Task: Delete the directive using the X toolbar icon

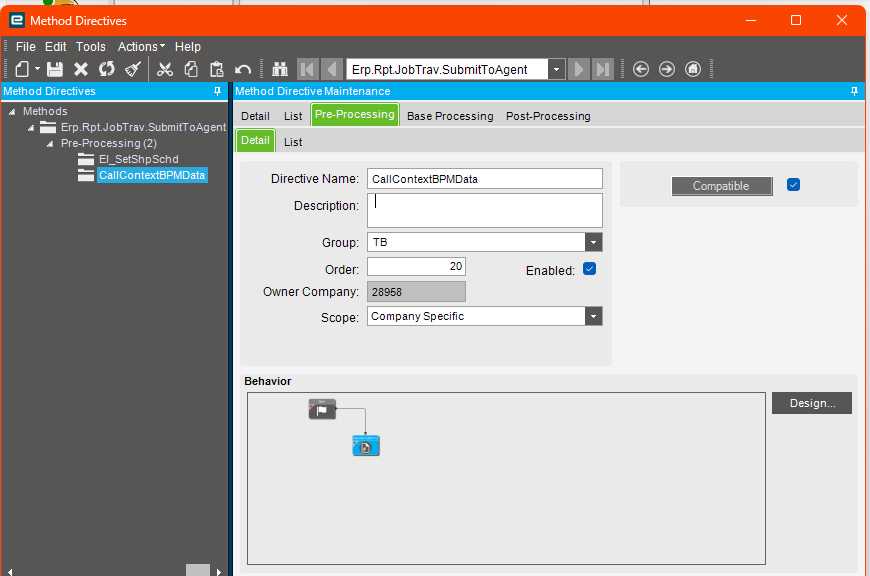Action: pos(81,69)
